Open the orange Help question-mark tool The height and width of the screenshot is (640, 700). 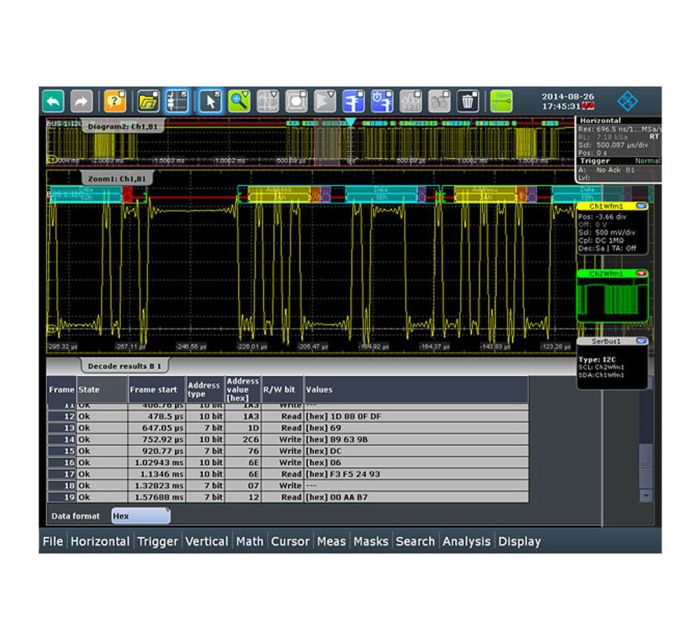115,101
